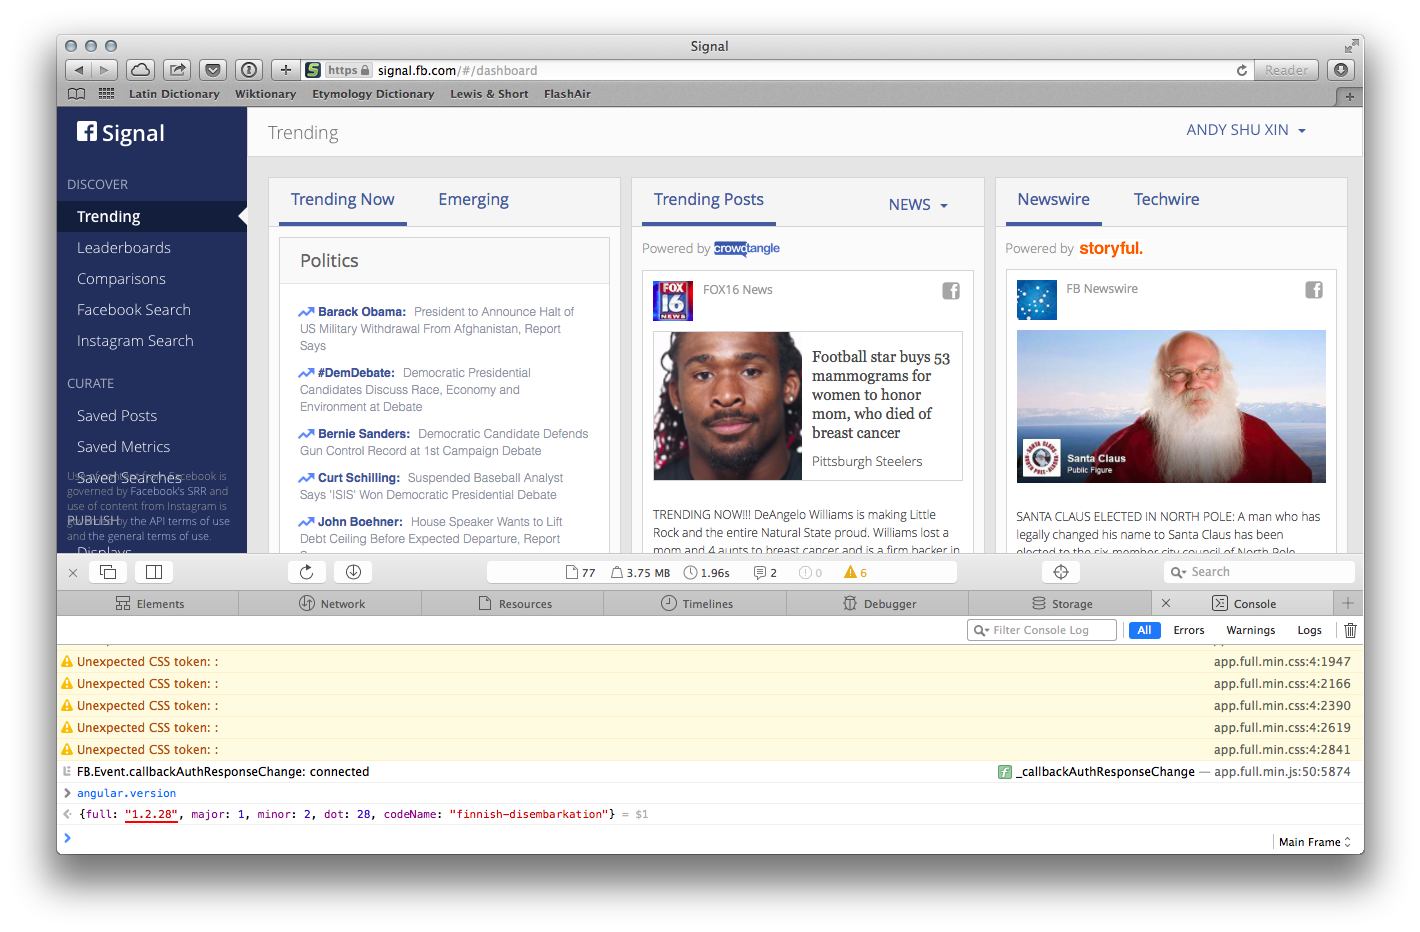1420x932 pixels.
Task: Open the Storage inspector tab
Action: tap(1061, 604)
